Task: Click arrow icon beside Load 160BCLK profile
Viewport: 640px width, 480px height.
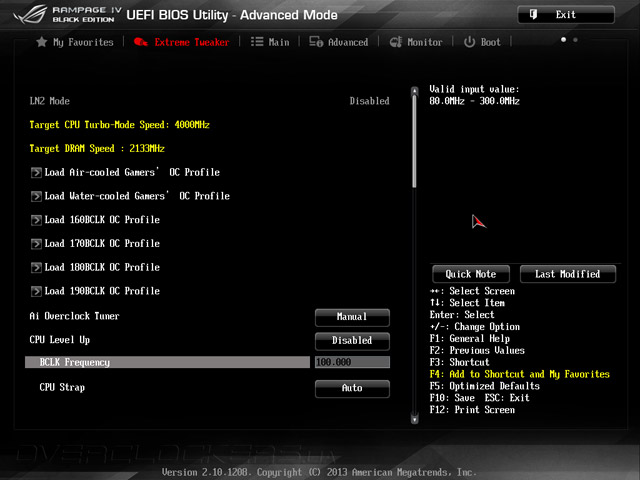Action: (36, 220)
